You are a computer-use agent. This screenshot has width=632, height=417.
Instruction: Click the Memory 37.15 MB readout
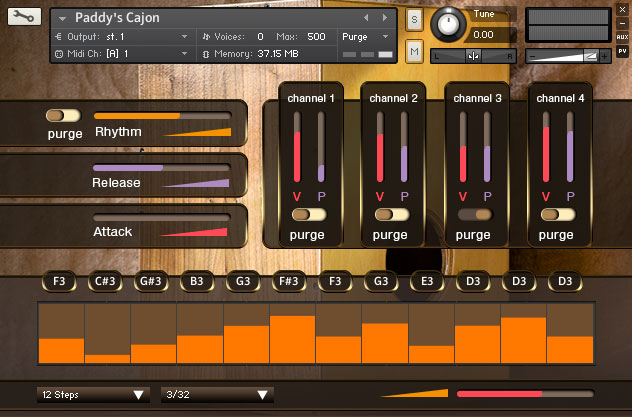(x=278, y=54)
